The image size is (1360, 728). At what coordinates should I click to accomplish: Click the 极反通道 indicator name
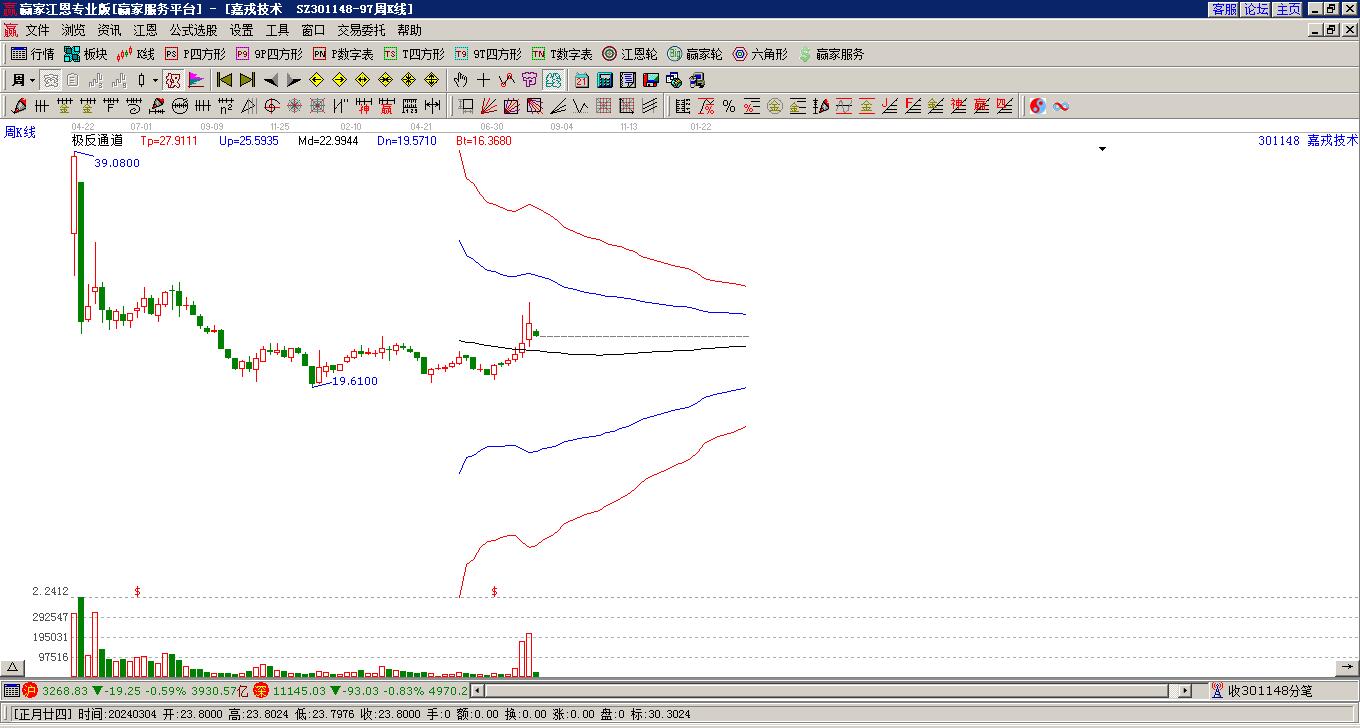pos(98,141)
